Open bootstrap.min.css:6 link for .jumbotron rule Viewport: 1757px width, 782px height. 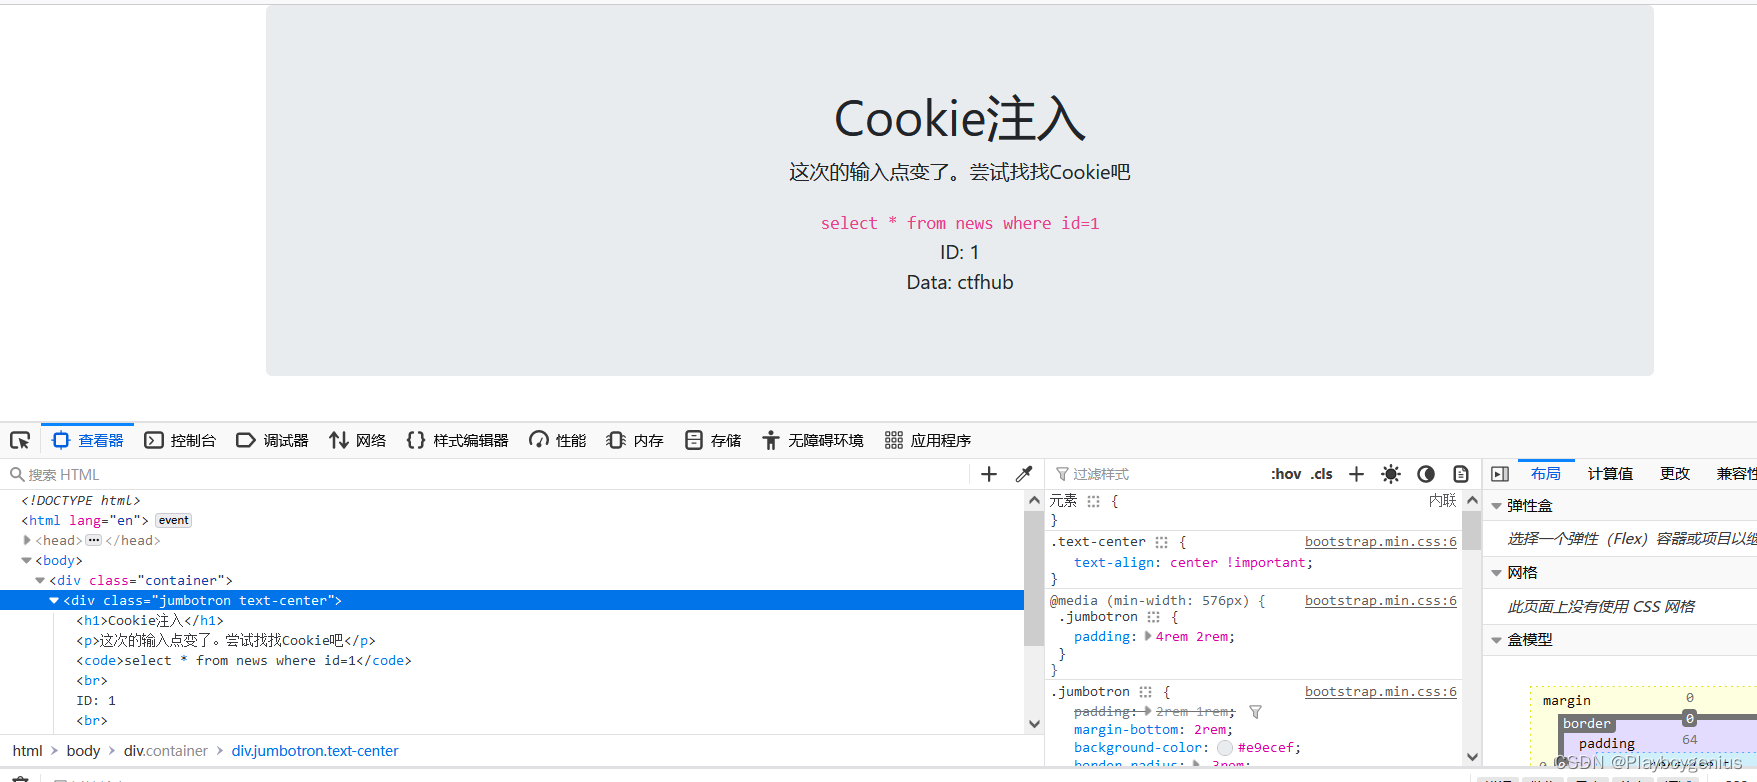click(x=1380, y=691)
